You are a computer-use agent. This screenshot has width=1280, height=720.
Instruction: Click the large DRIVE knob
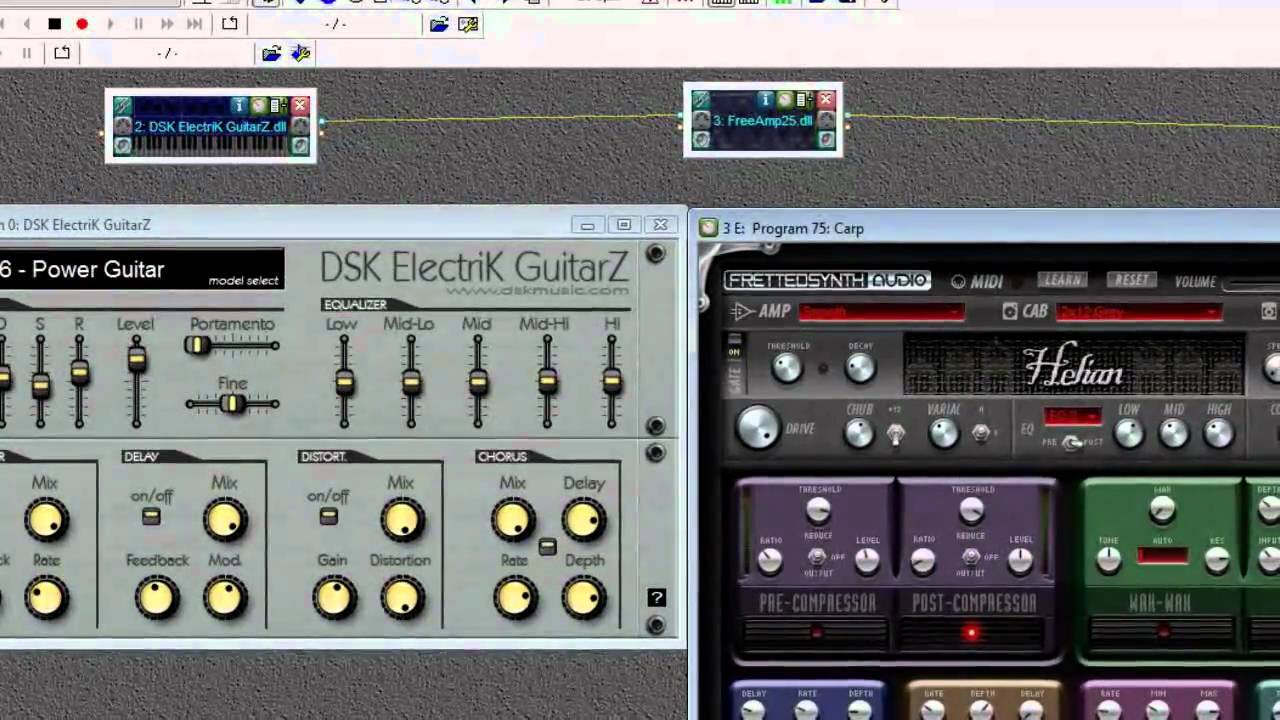click(x=758, y=428)
